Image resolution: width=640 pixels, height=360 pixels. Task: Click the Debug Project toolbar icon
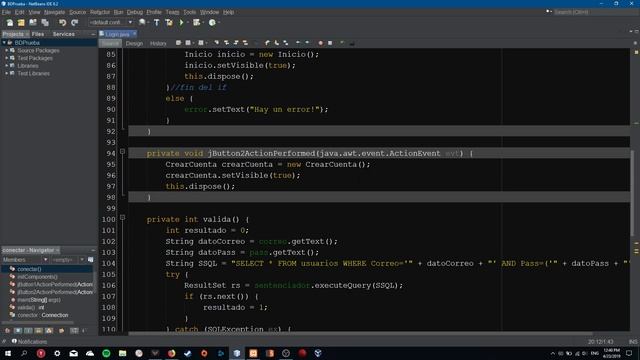(x=196, y=22)
